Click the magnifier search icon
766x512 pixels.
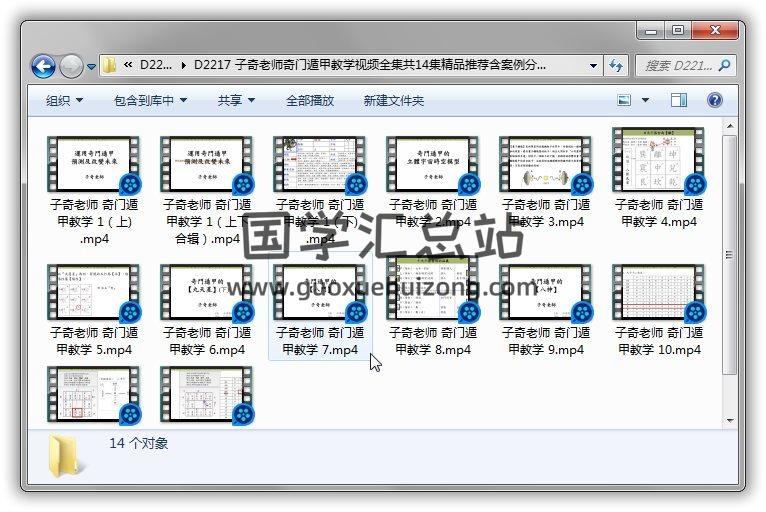pyautogui.click(x=724, y=65)
